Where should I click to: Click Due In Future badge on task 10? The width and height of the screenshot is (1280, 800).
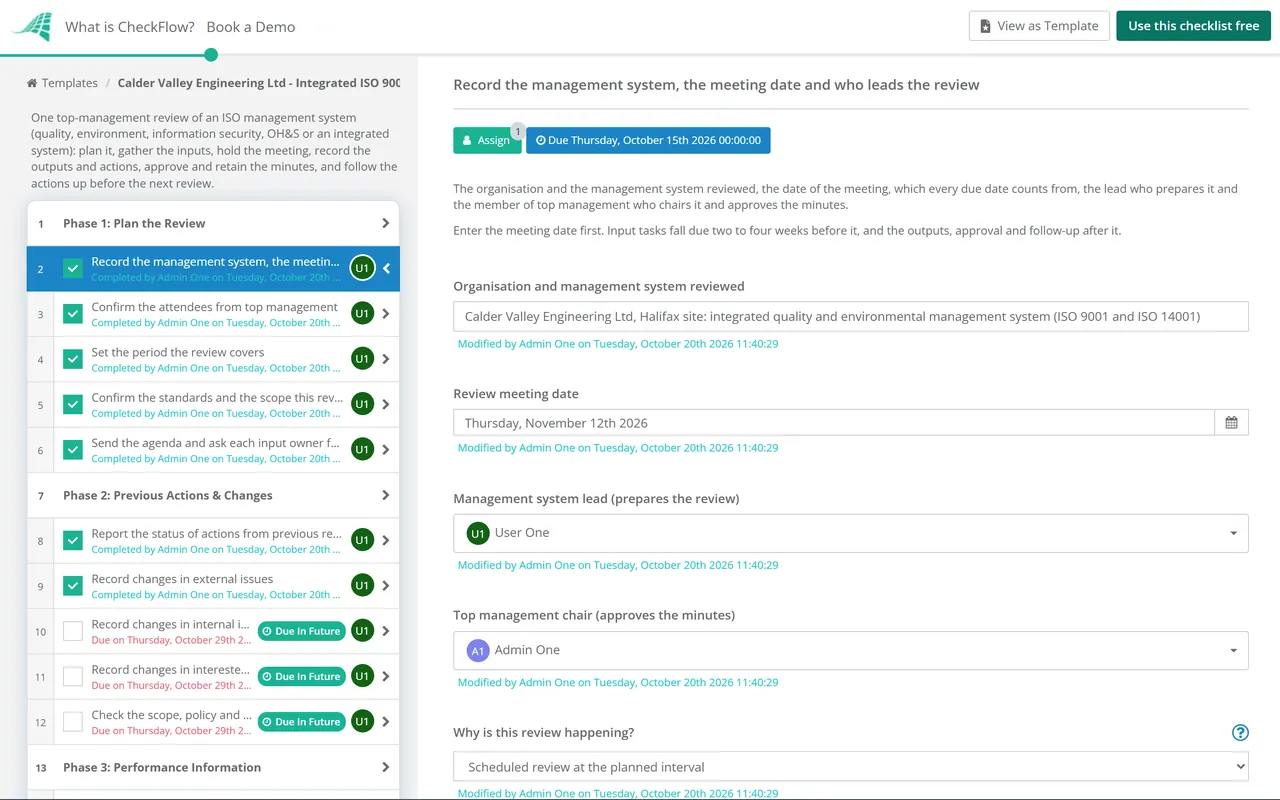coord(301,631)
